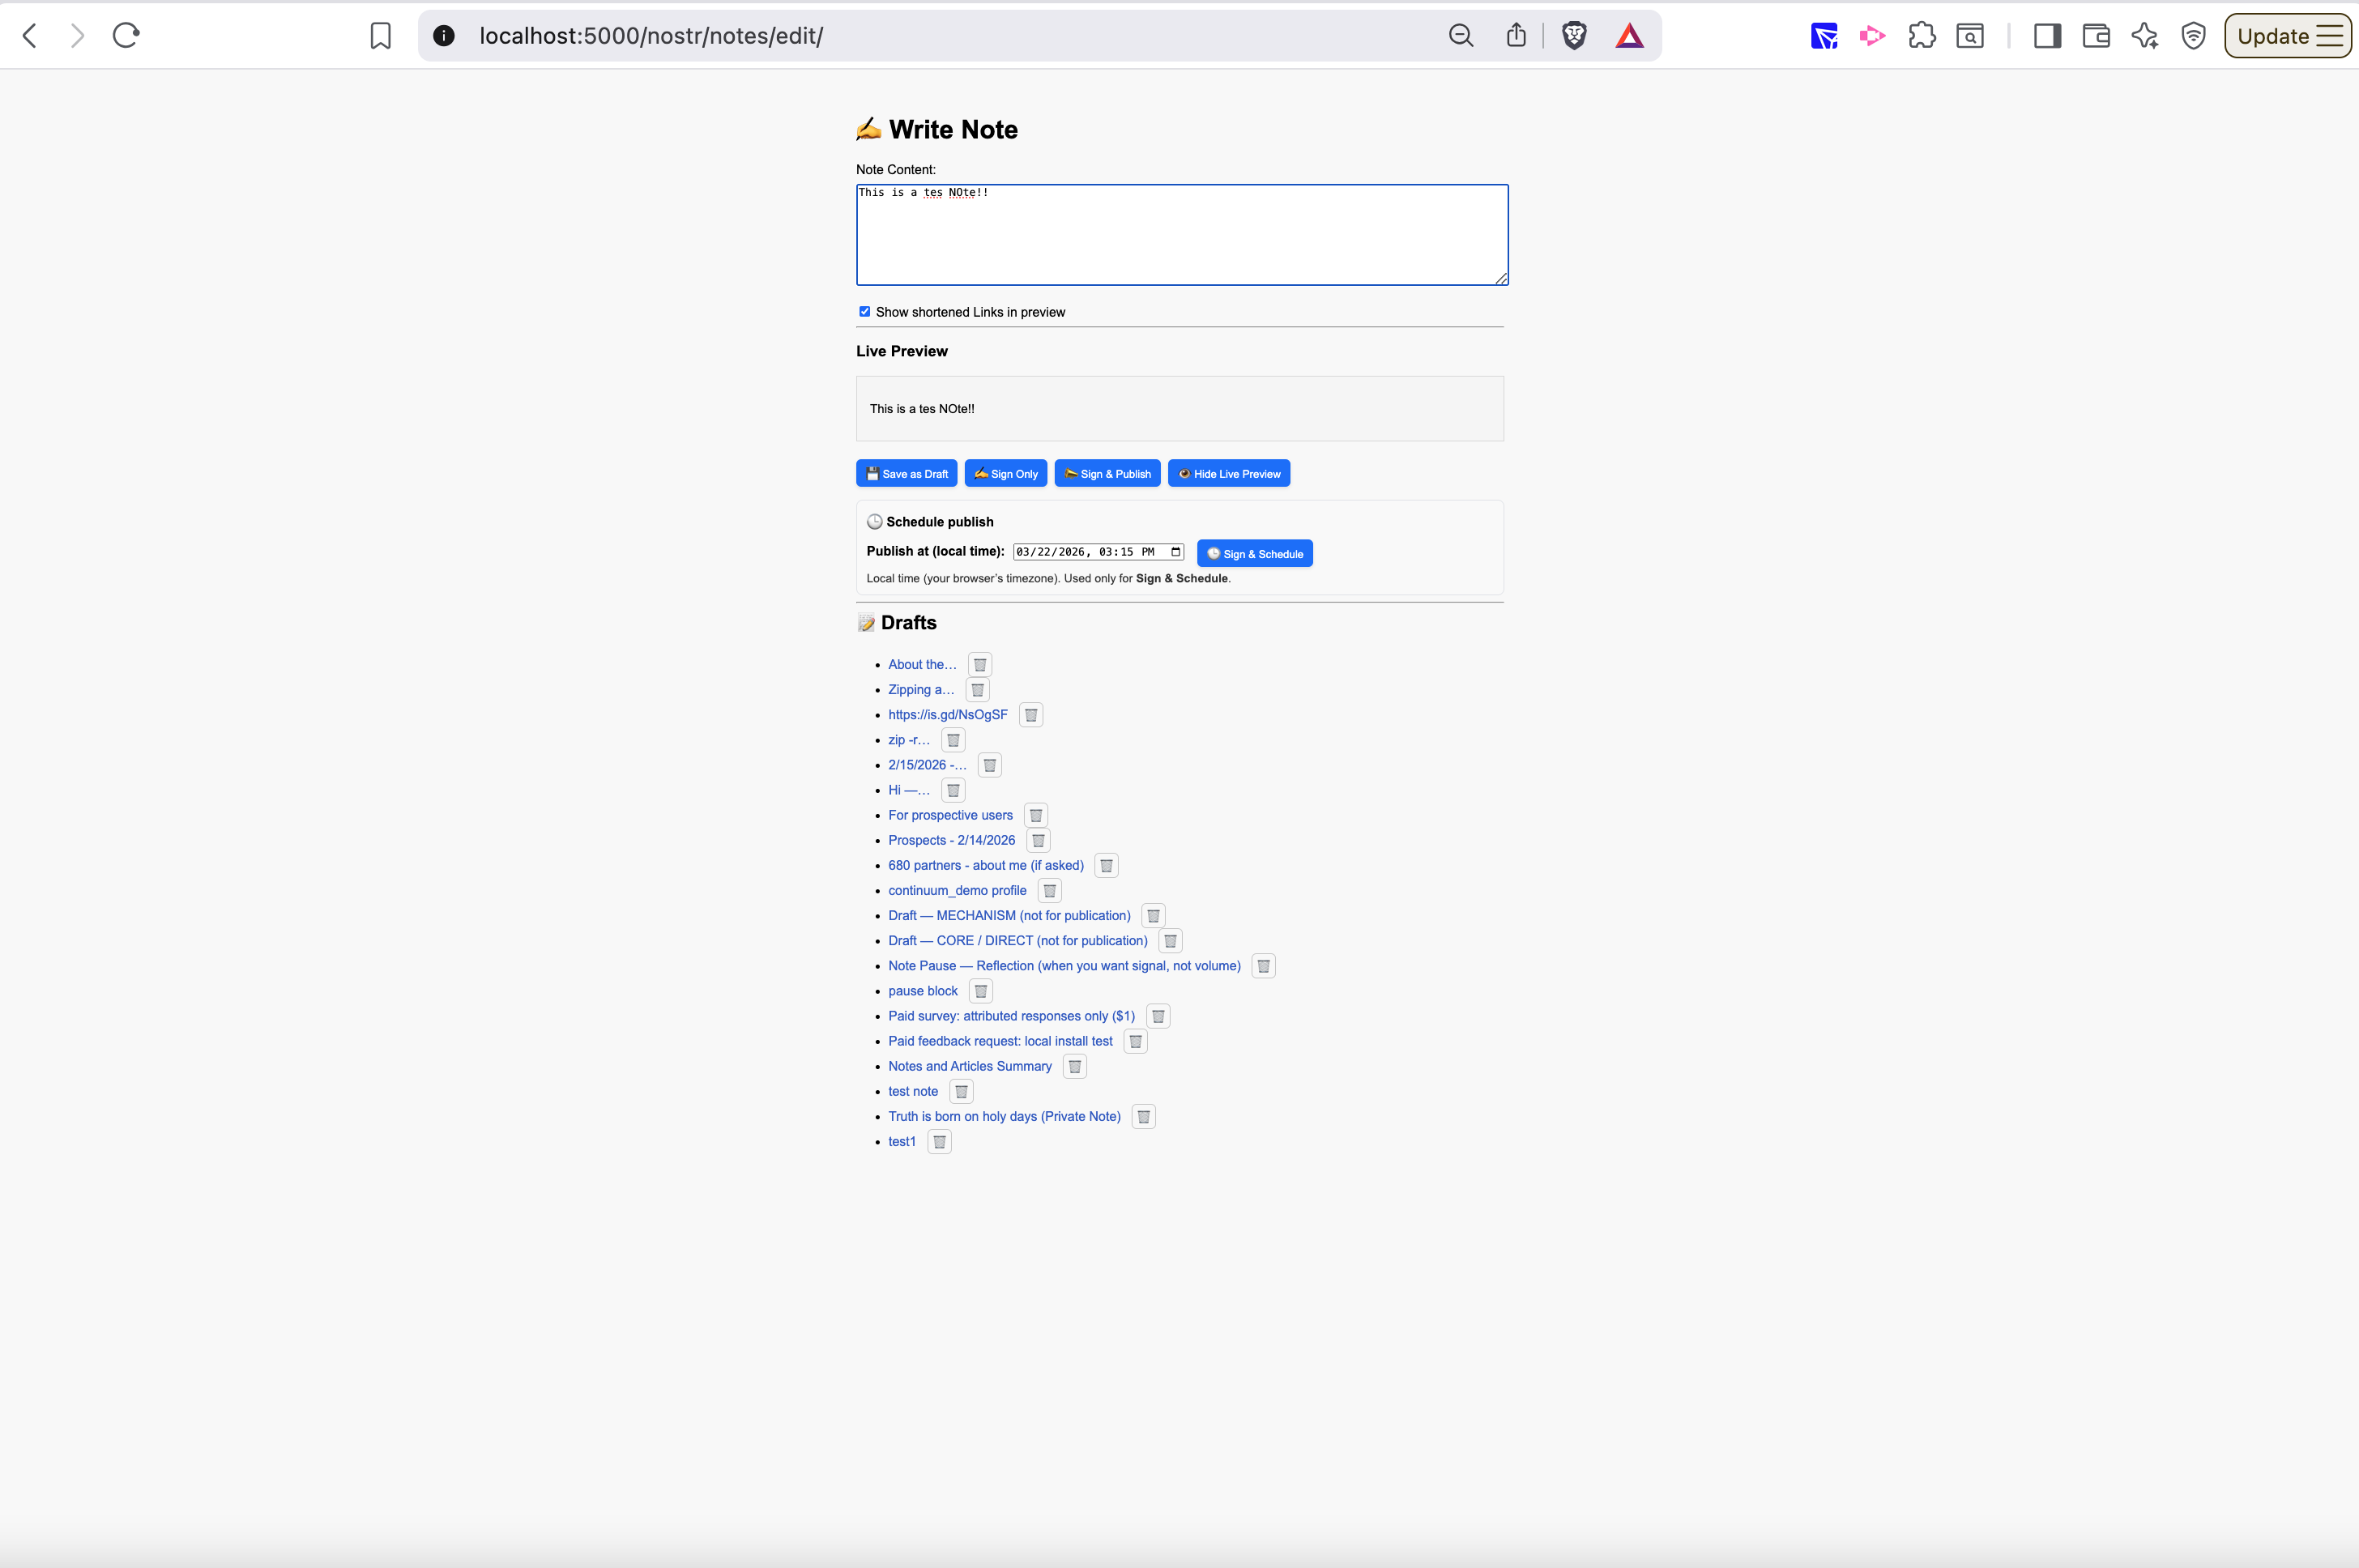Toggle the browser sidebar panel icon

2047,36
